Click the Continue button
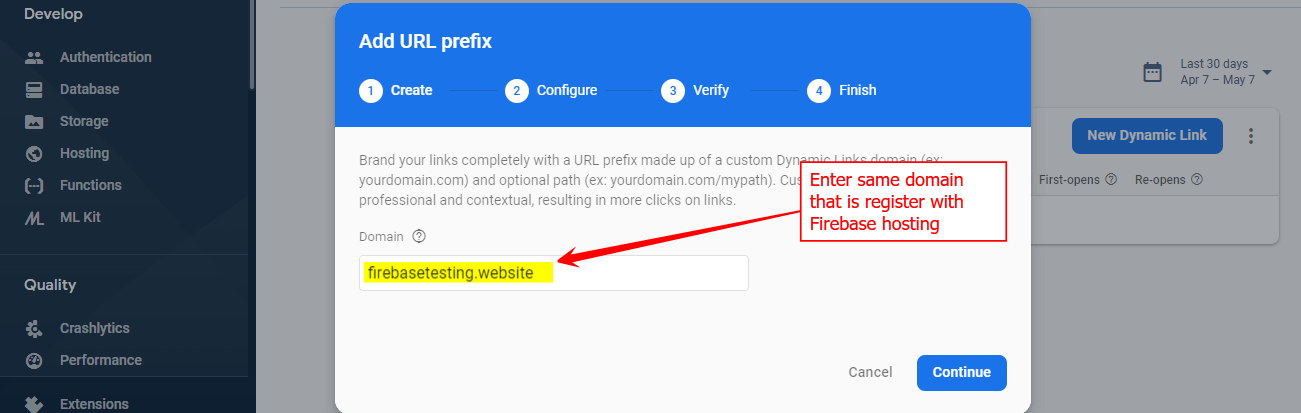 (x=962, y=372)
